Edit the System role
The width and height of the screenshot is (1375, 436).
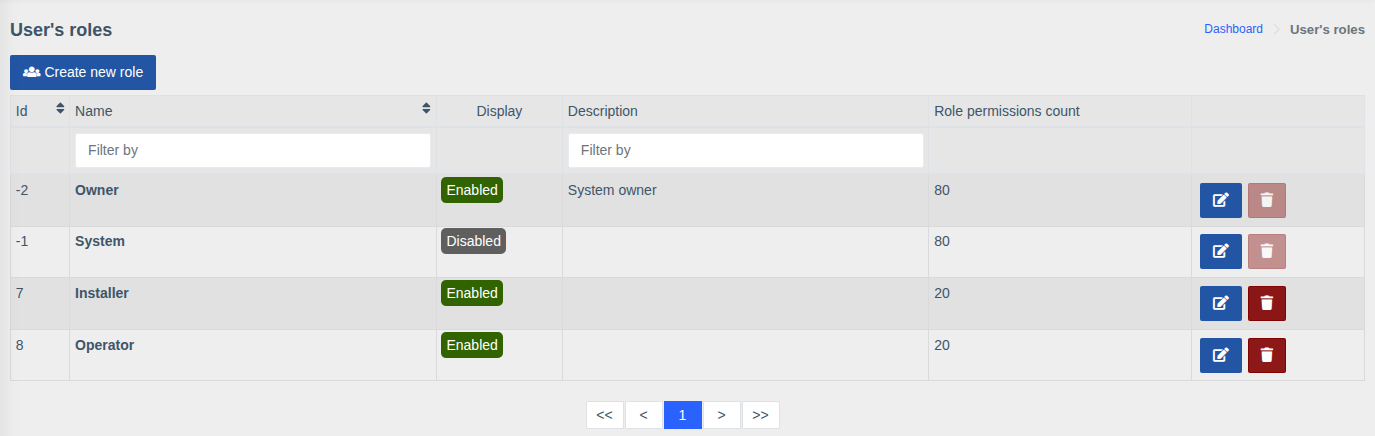point(1221,251)
